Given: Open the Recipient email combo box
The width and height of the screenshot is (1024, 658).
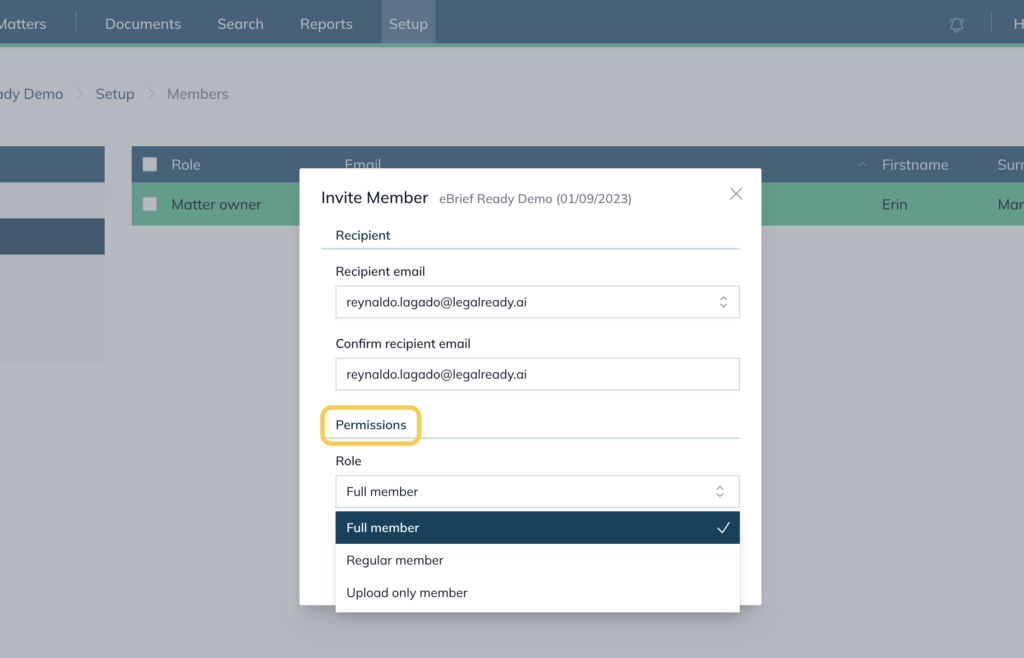Looking at the screenshot, I should tap(537, 302).
